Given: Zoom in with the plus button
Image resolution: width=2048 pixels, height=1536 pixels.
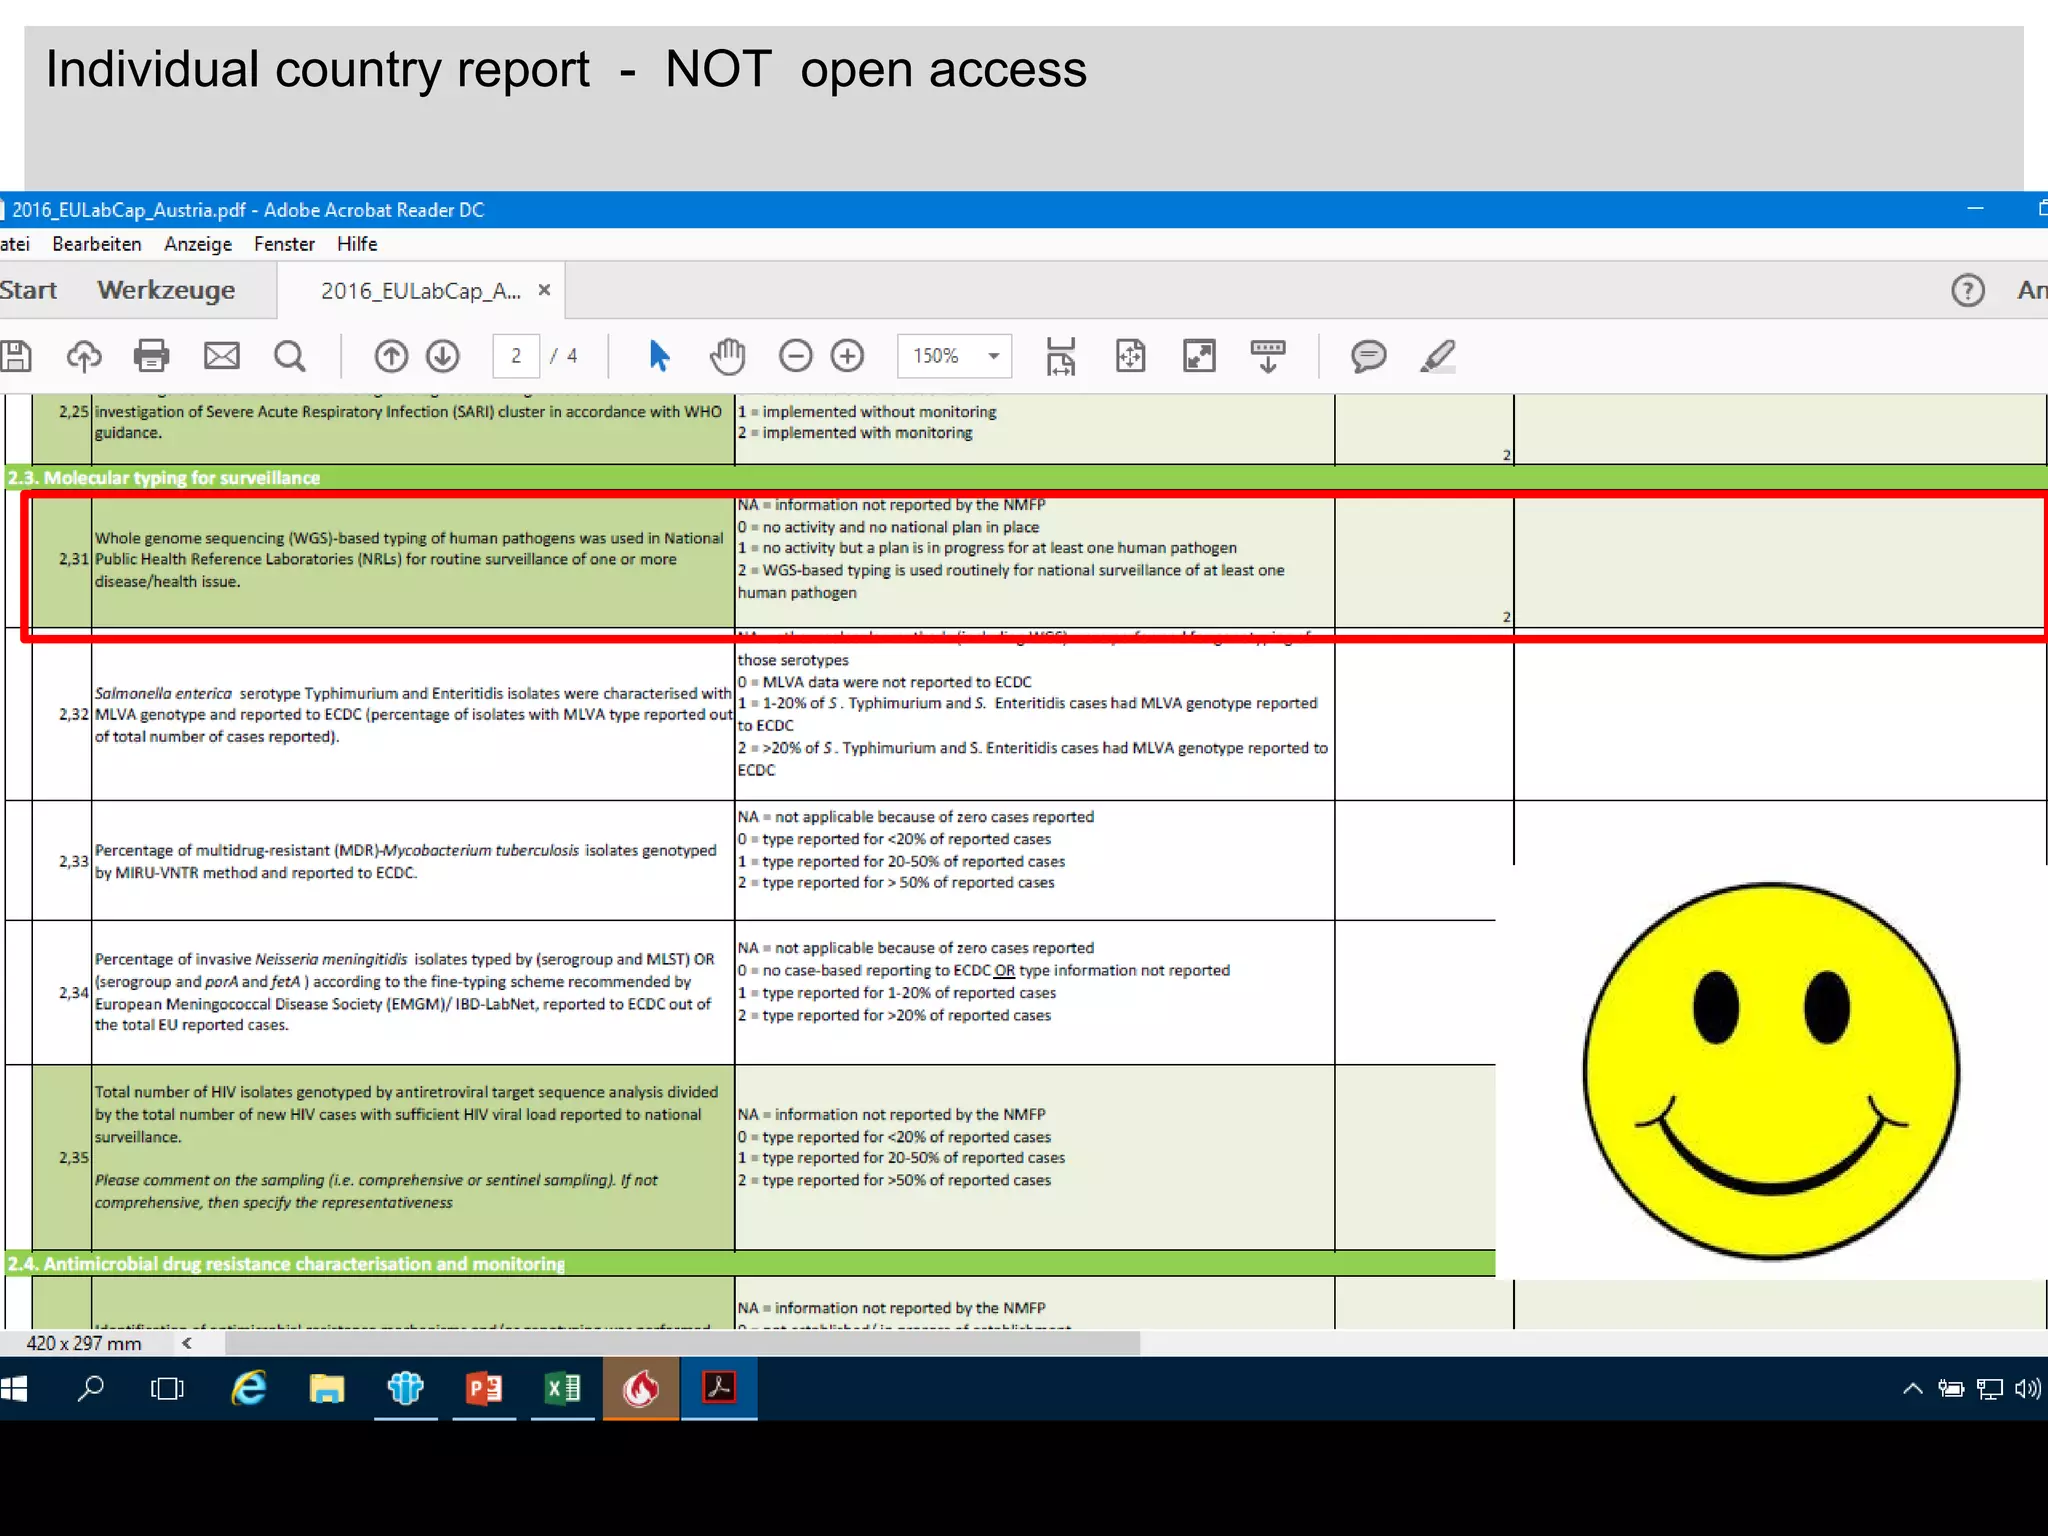Looking at the screenshot, I should pyautogui.click(x=847, y=356).
